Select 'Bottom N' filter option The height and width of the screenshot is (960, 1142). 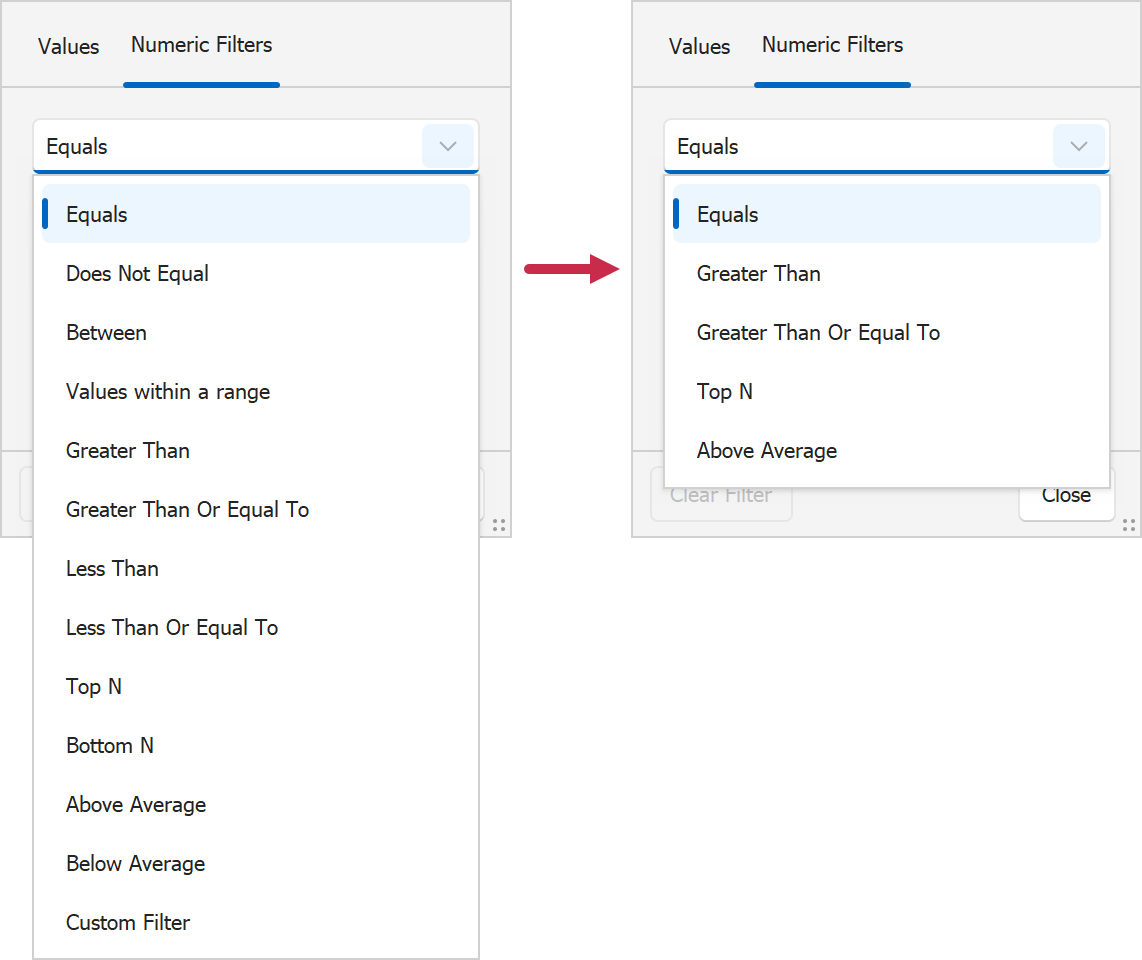[x=110, y=746]
